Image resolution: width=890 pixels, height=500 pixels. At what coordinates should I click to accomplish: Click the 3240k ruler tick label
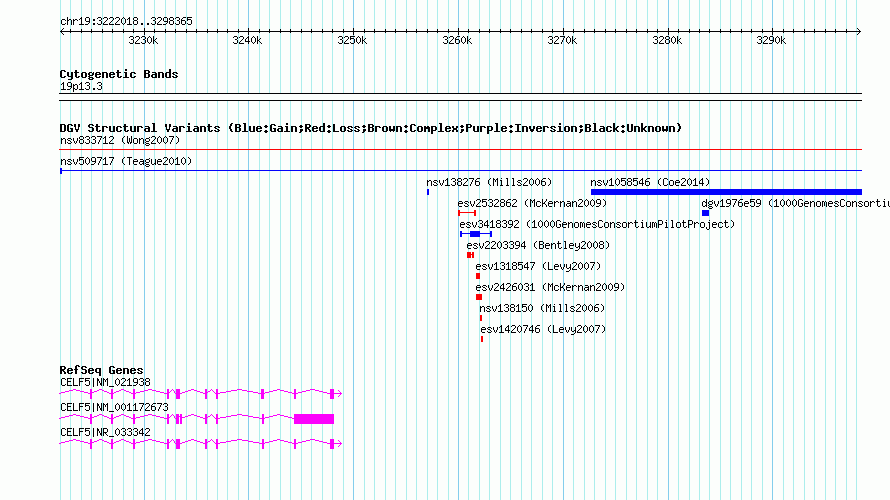[x=247, y=40]
